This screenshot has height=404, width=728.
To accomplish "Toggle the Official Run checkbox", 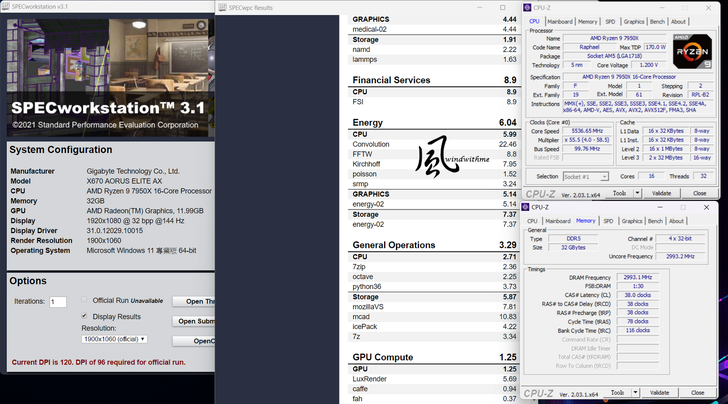I will point(84,300).
